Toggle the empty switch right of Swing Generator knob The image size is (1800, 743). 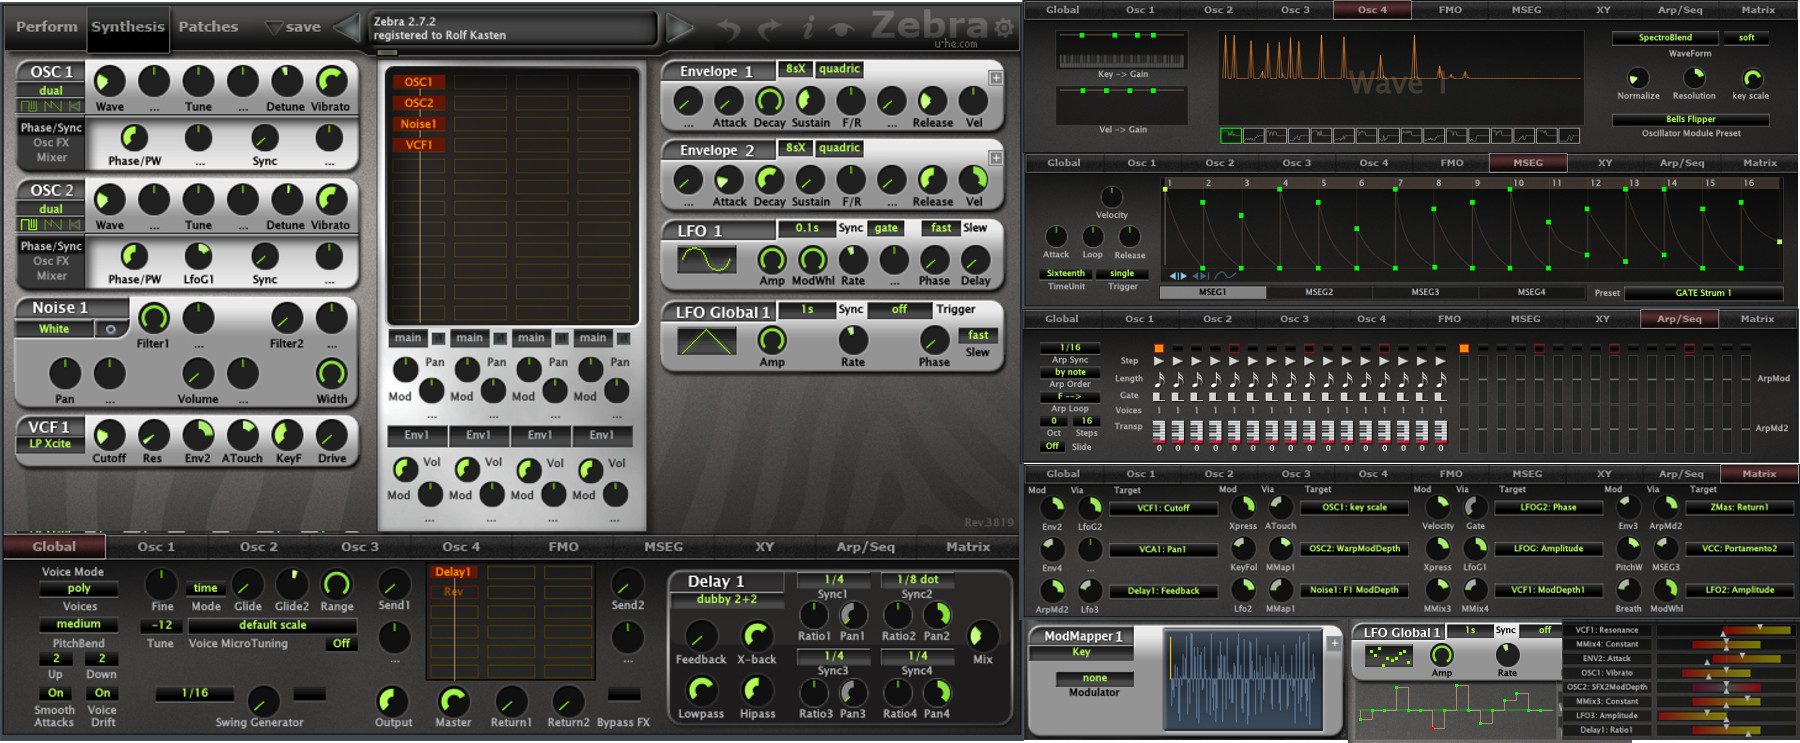[x=309, y=694]
